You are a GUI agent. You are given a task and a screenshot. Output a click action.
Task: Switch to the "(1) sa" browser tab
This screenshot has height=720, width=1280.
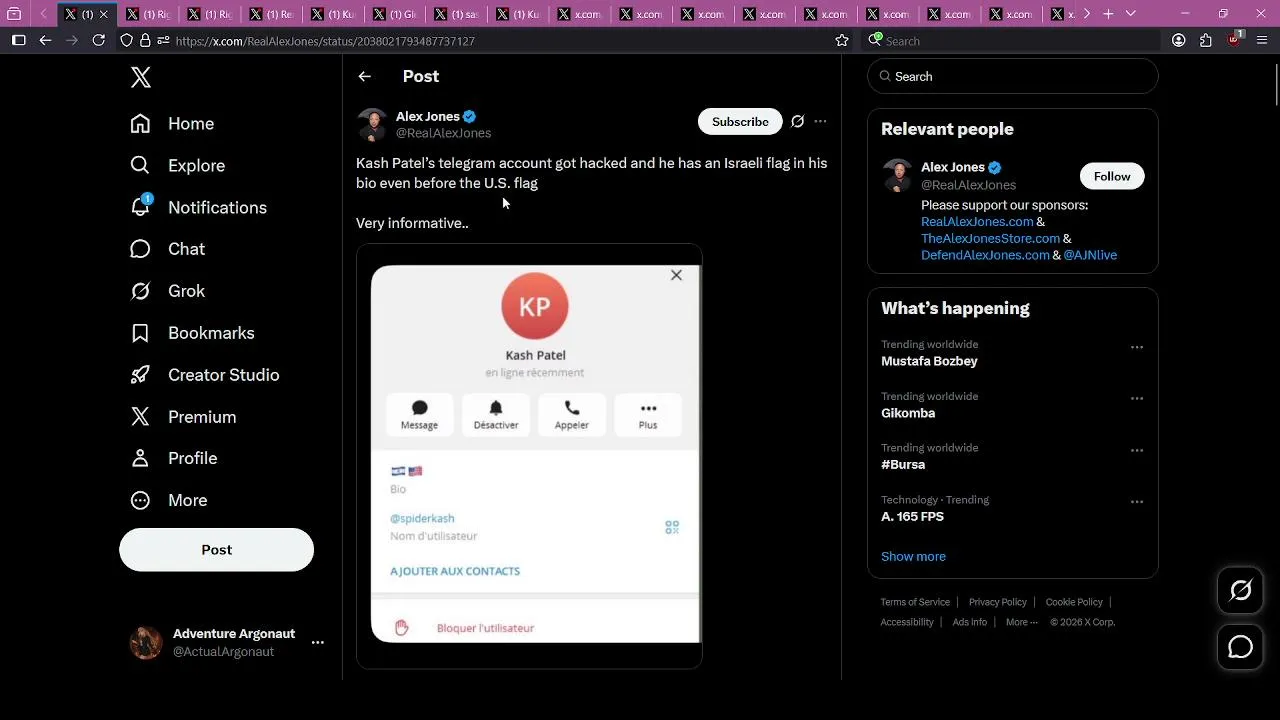point(458,14)
